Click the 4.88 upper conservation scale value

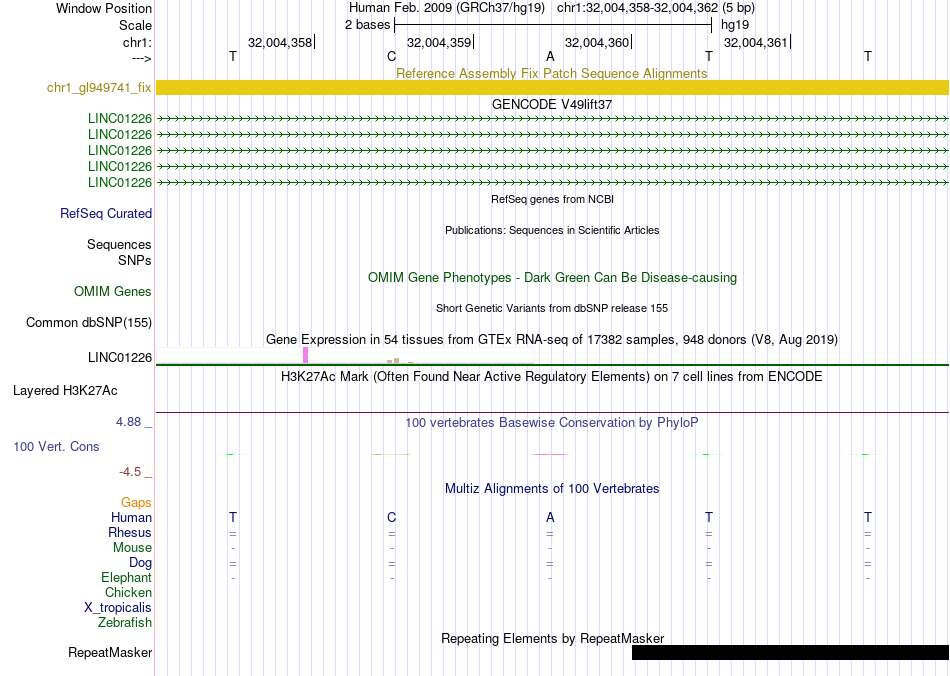click(128, 422)
